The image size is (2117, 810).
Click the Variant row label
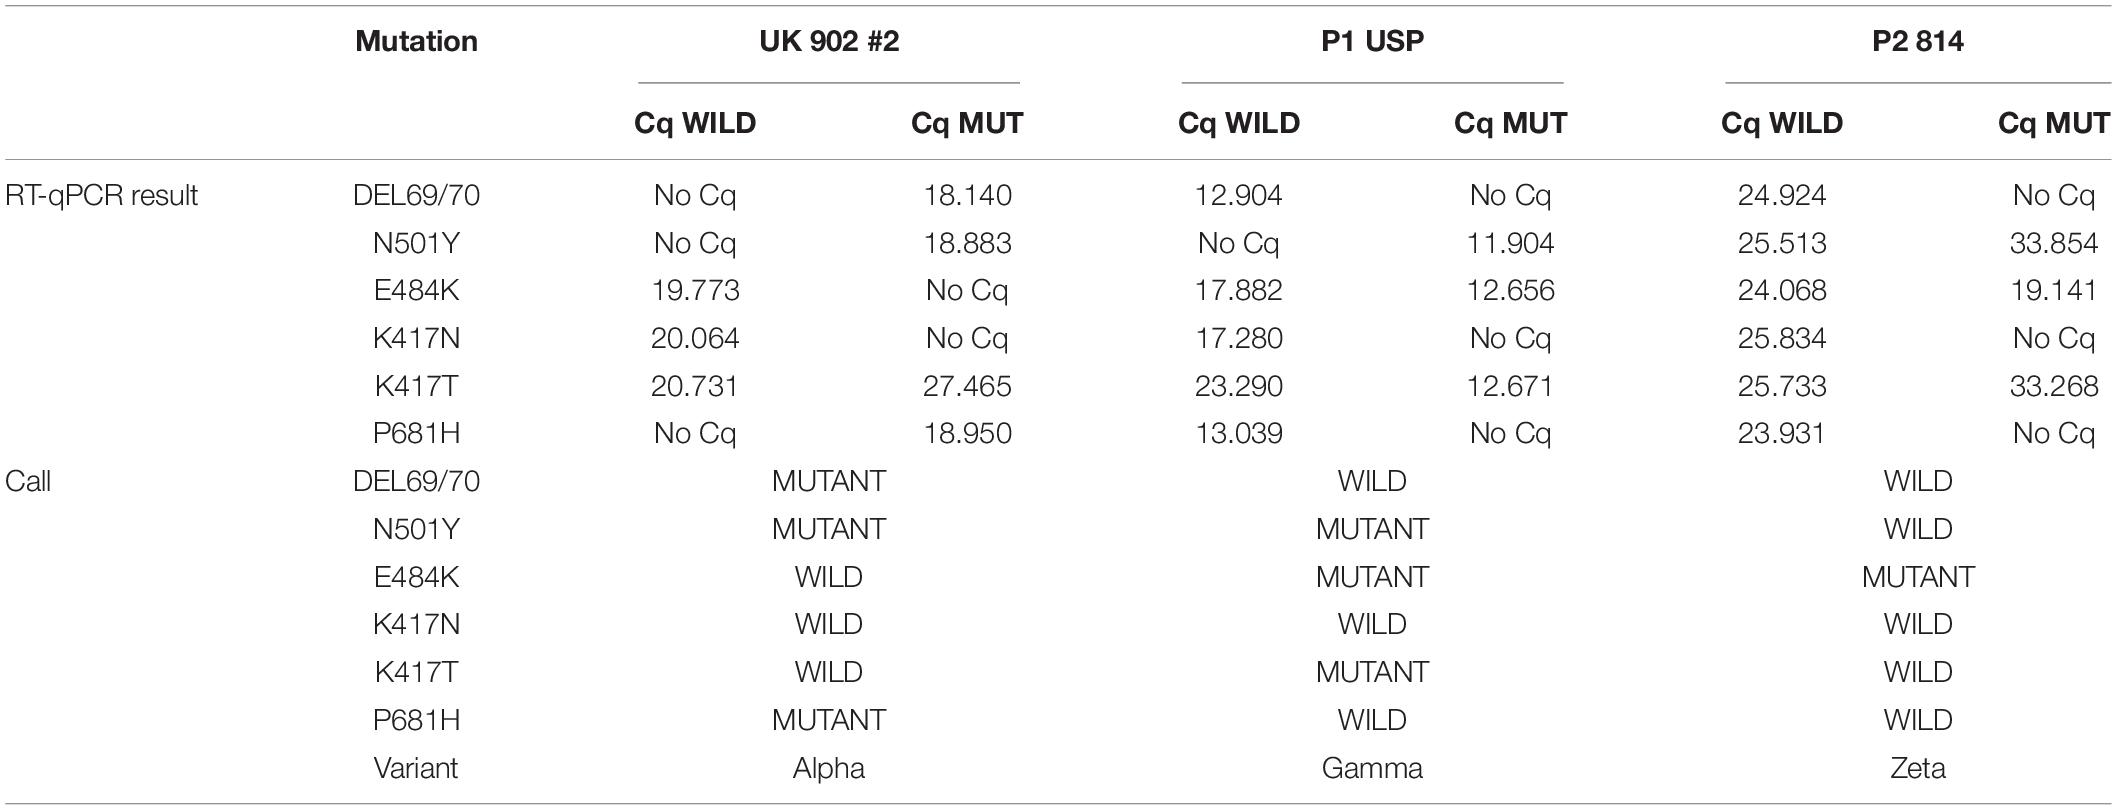(416, 768)
